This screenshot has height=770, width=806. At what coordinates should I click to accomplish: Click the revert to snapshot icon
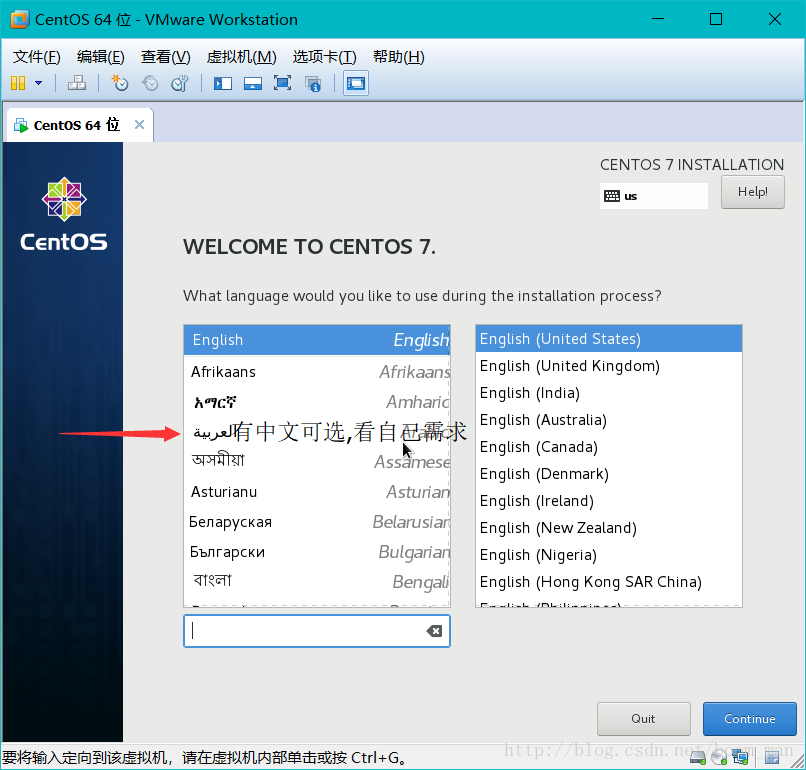[x=150, y=83]
